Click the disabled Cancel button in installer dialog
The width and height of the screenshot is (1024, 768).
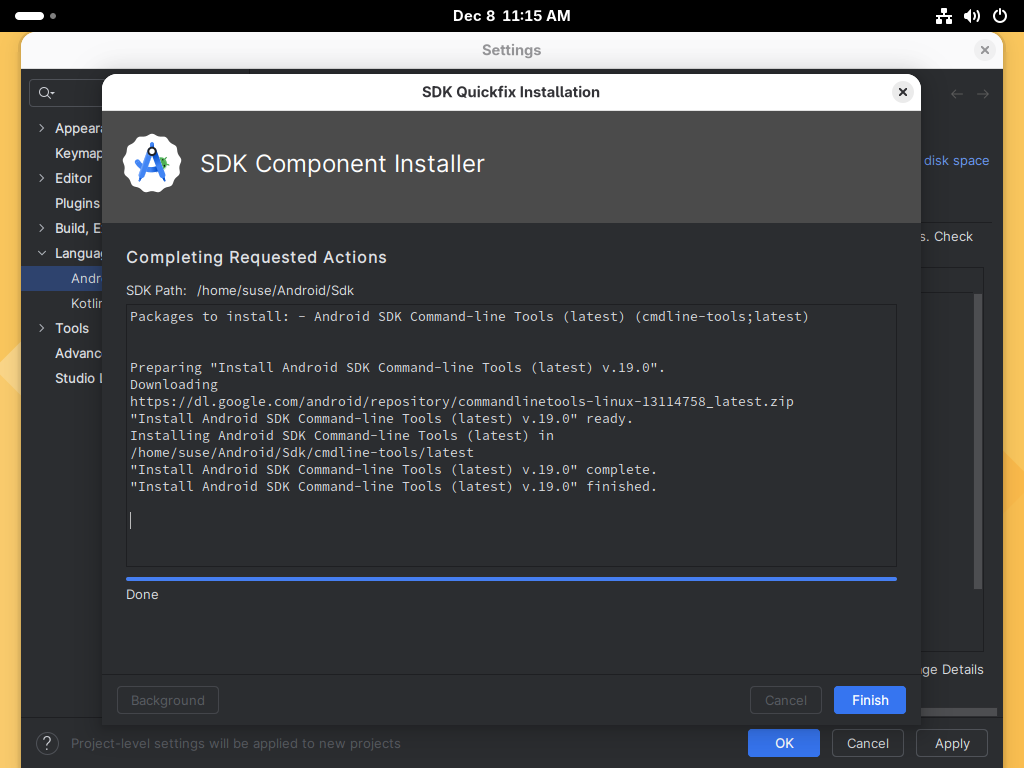click(x=786, y=700)
